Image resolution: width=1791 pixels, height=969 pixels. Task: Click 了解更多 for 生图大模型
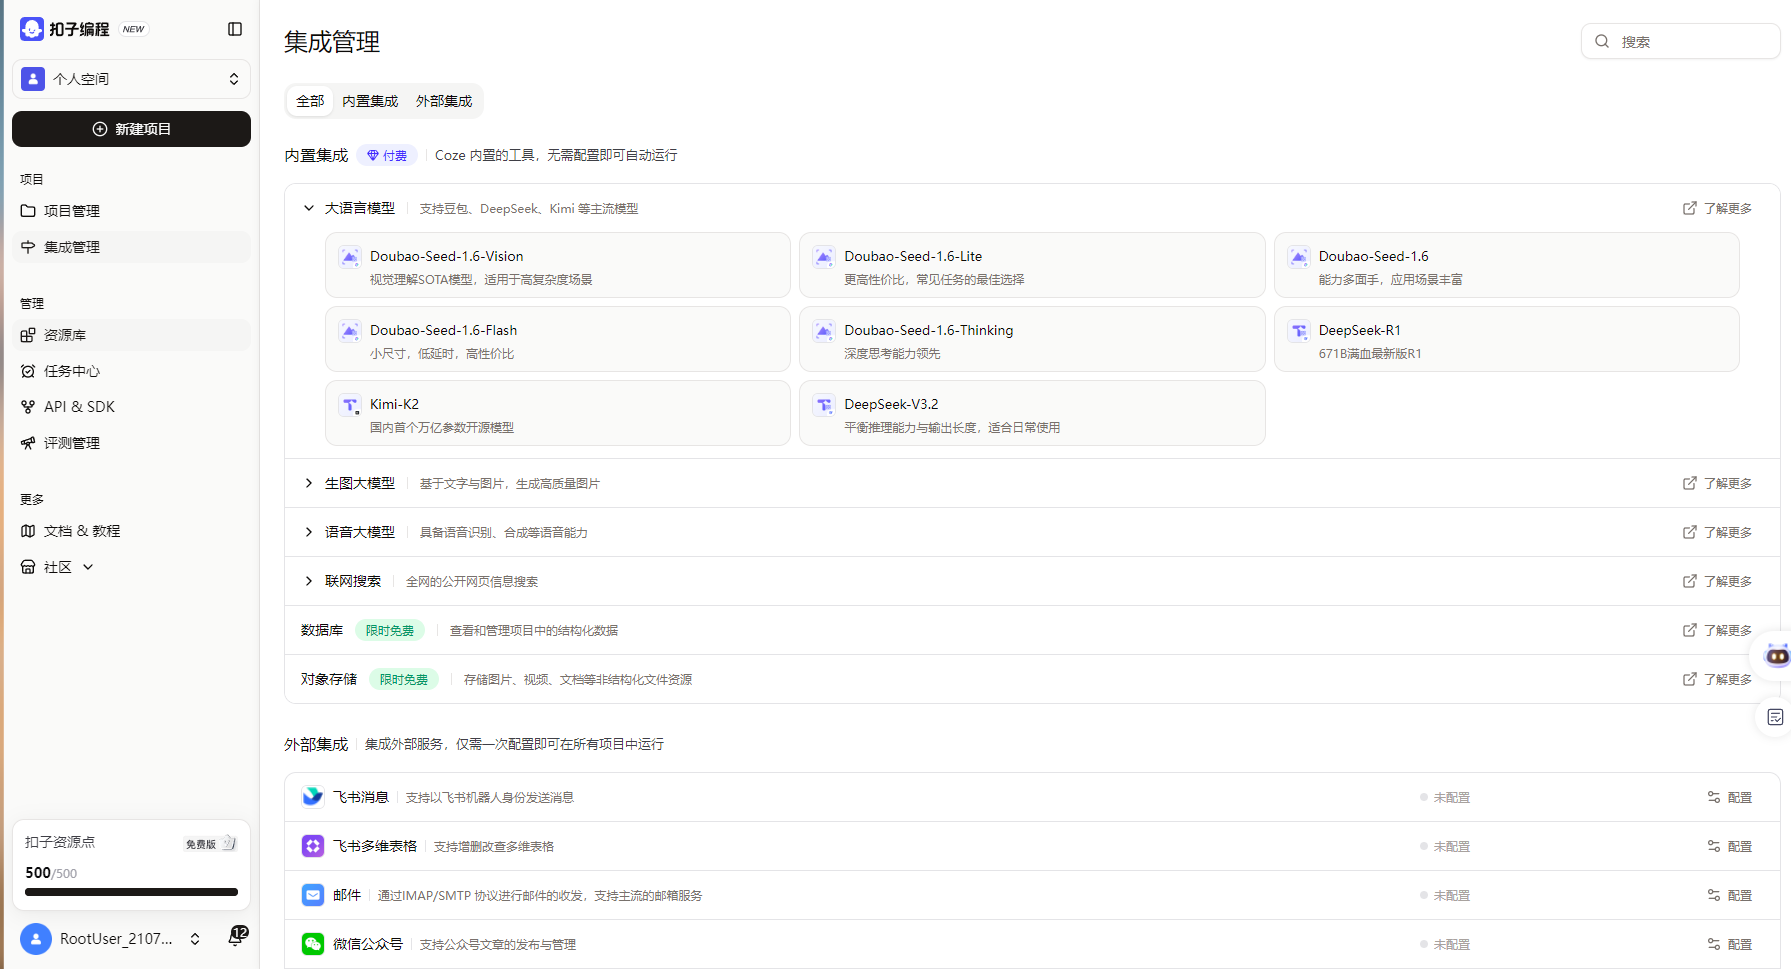1717,483
